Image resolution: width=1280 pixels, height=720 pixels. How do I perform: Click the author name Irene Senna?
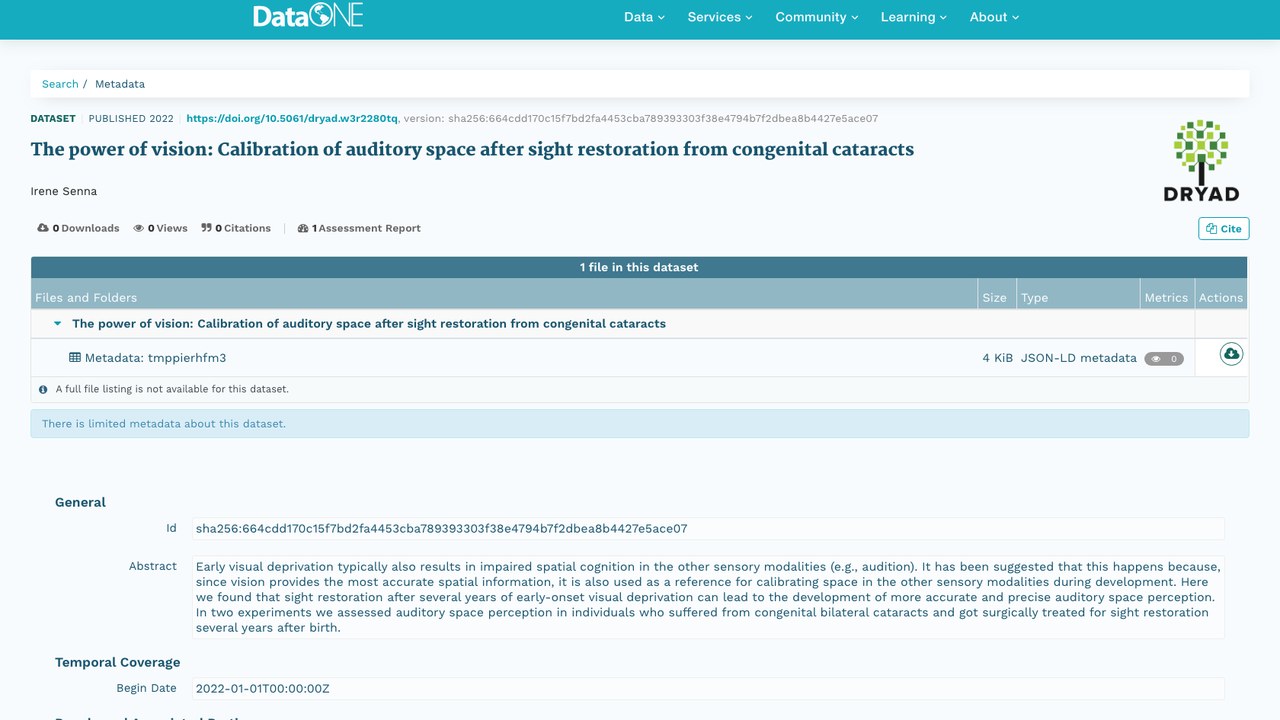pos(64,191)
